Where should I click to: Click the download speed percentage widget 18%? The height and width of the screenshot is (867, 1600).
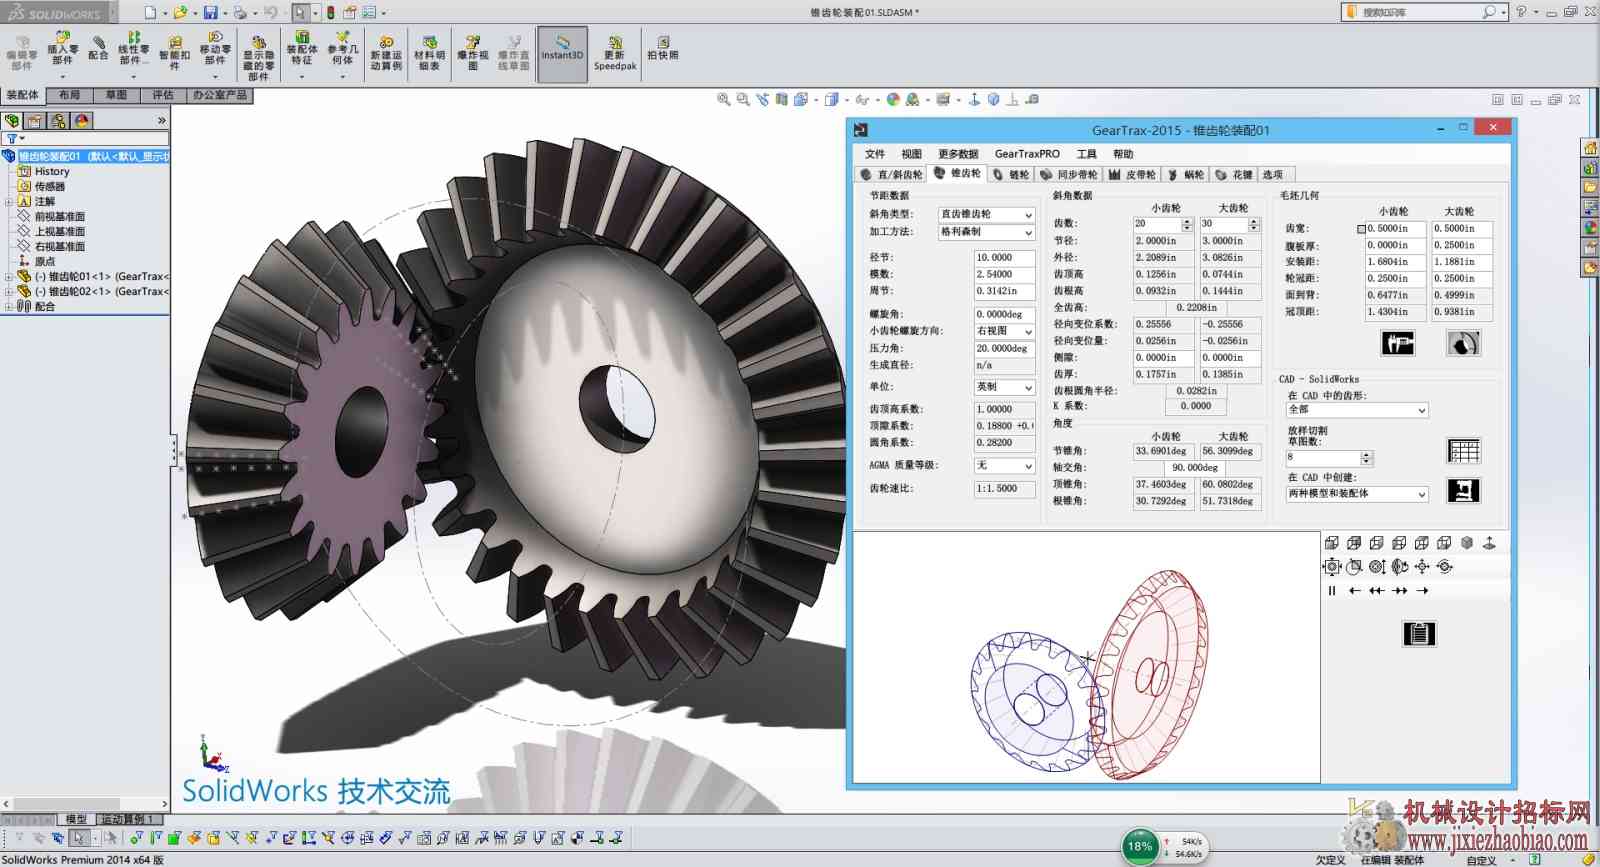[x=1140, y=846]
